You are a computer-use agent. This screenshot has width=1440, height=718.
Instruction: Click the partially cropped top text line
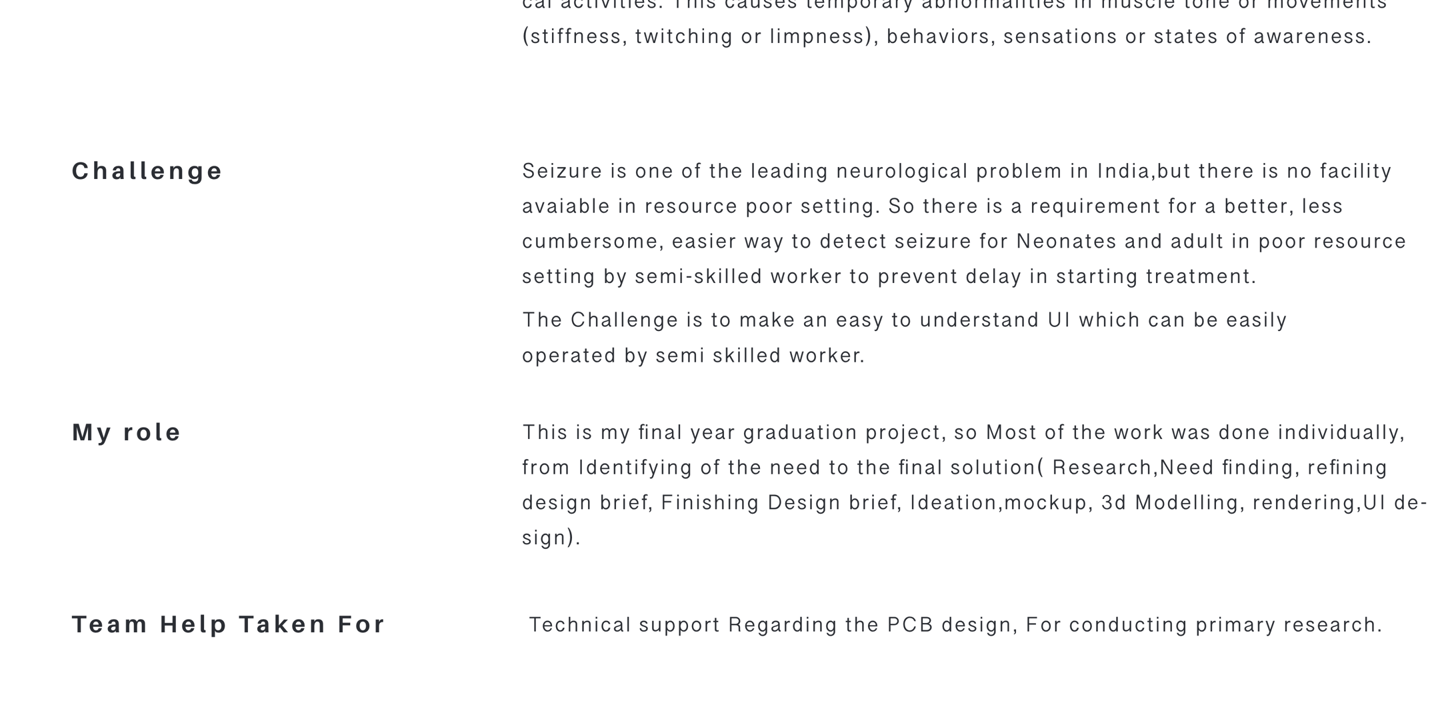[x=954, y=5]
